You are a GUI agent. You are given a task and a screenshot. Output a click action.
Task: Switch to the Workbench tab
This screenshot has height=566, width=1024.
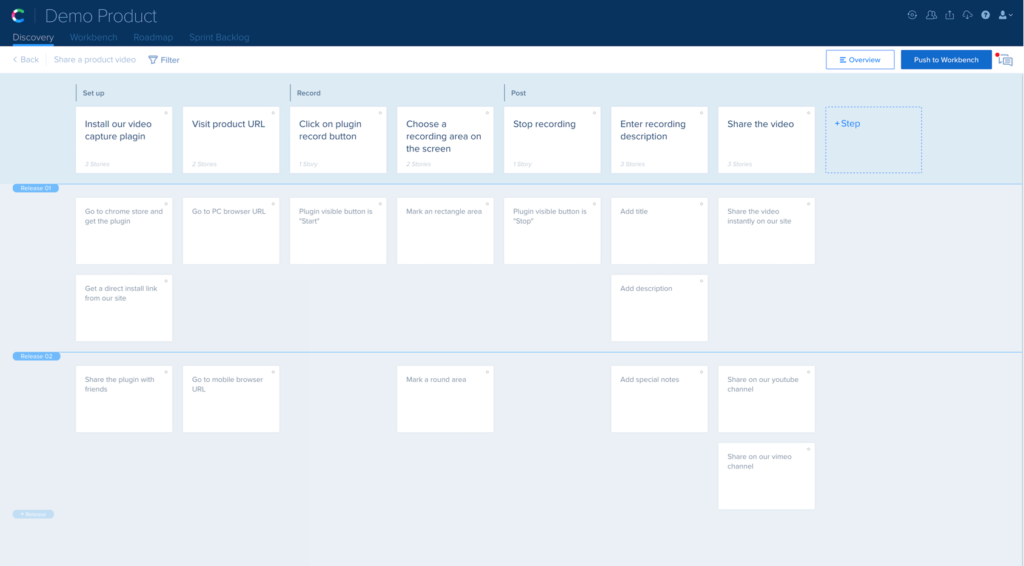[93, 37]
